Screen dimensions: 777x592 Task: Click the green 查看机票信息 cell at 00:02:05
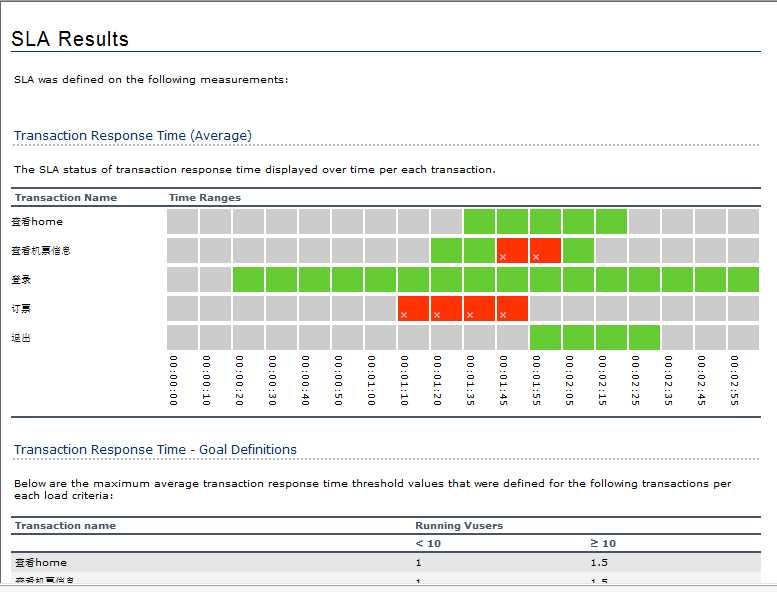[578, 251]
